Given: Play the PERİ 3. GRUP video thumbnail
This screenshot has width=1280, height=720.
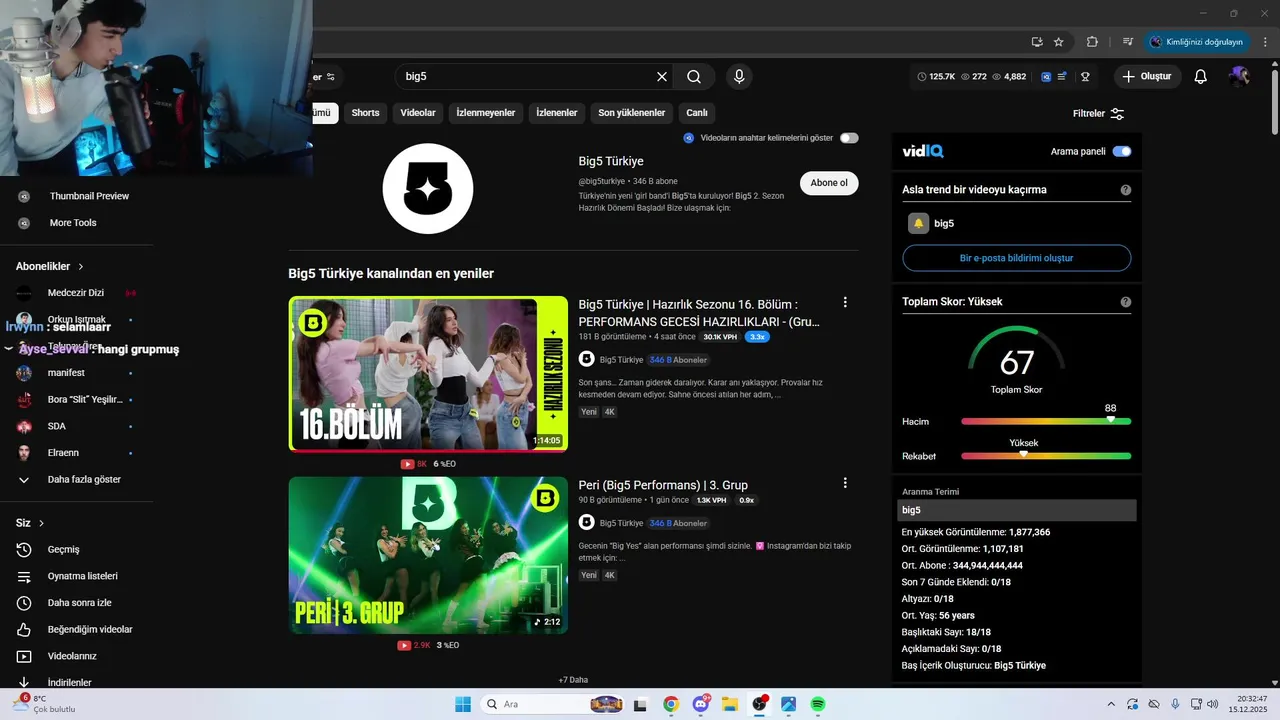Looking at the screenshot, I should pyautogui.click(x=428, y=555).
